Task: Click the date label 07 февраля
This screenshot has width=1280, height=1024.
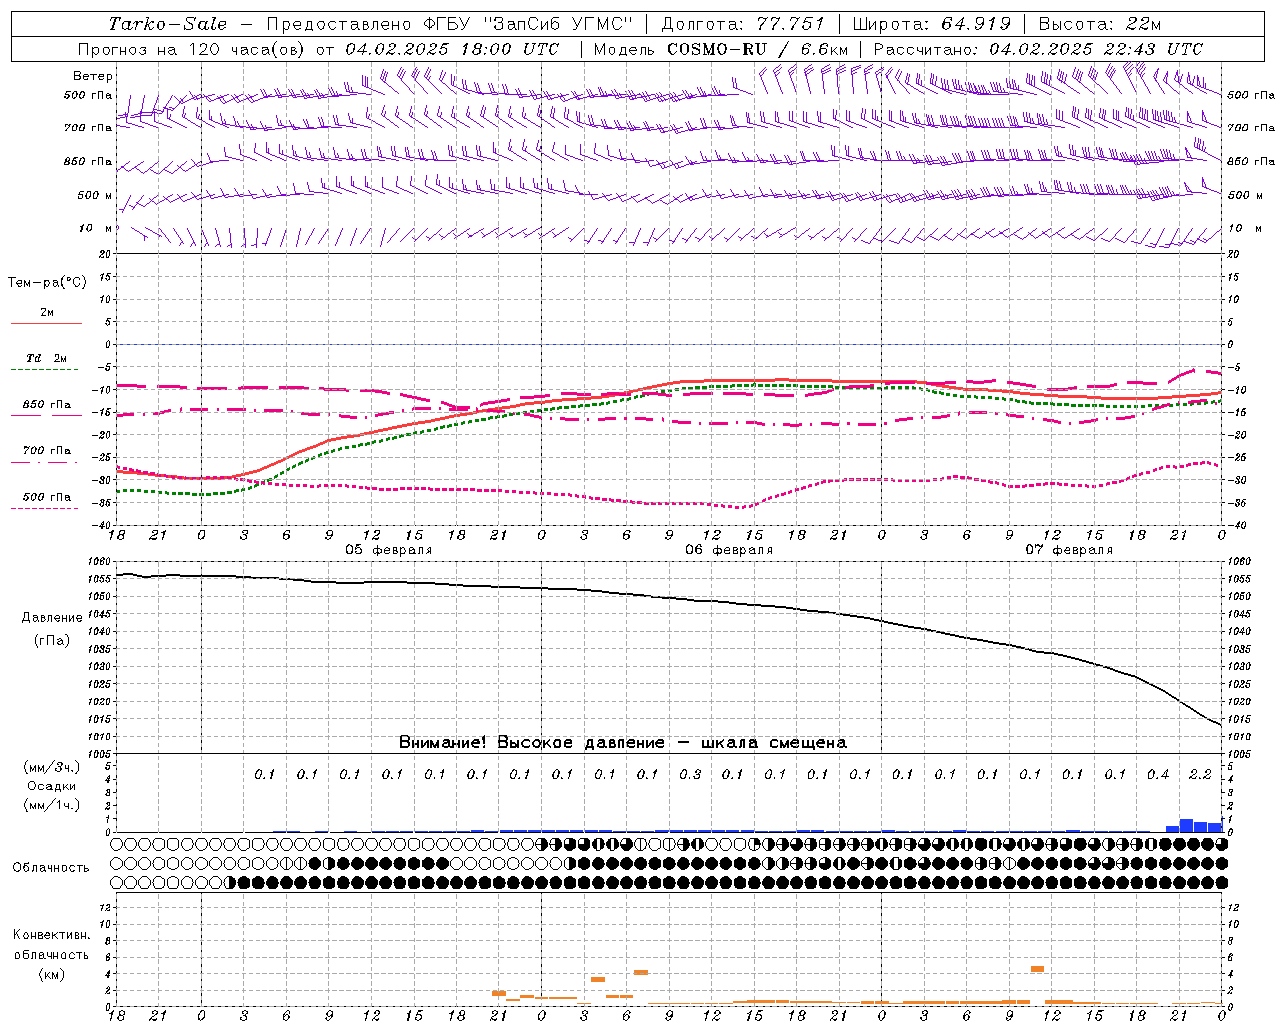Action: 1069,550
